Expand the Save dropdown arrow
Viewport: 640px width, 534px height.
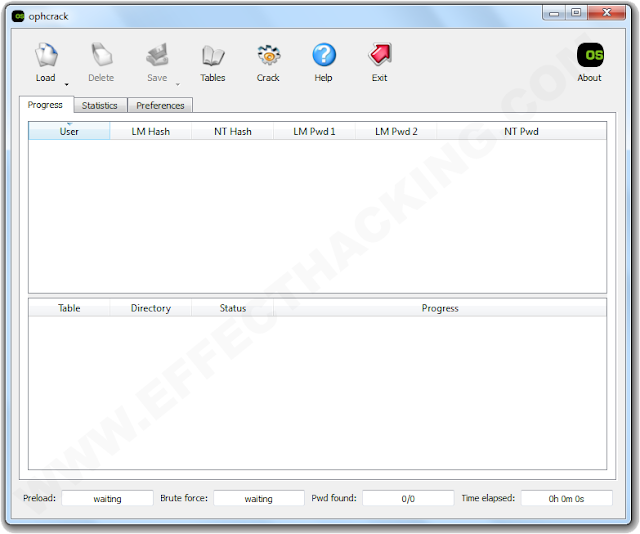click(178, 85)
